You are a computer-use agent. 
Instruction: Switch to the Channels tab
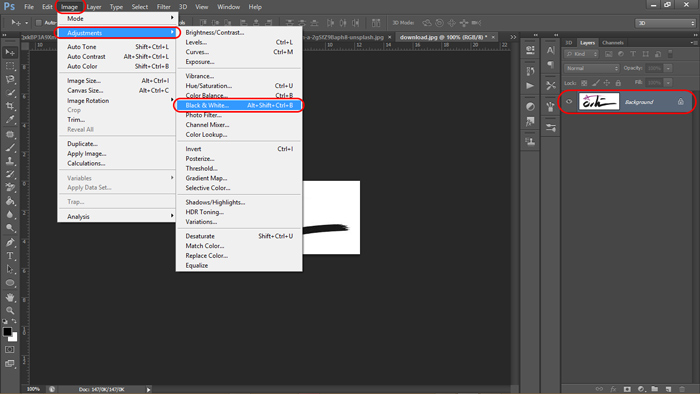click(612, 43)
